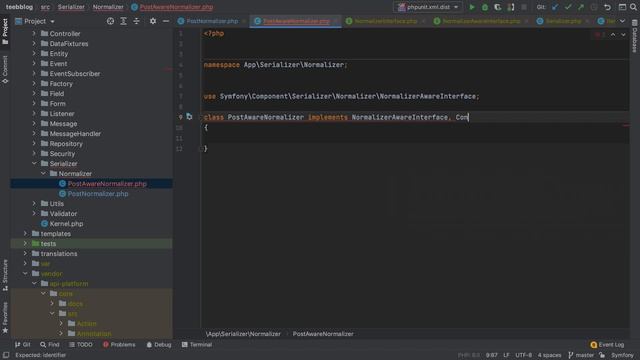Image resolution: width=640 pixels, height=360 pixels.
Task: Open Project panel options gear
Action: point(153,21)
